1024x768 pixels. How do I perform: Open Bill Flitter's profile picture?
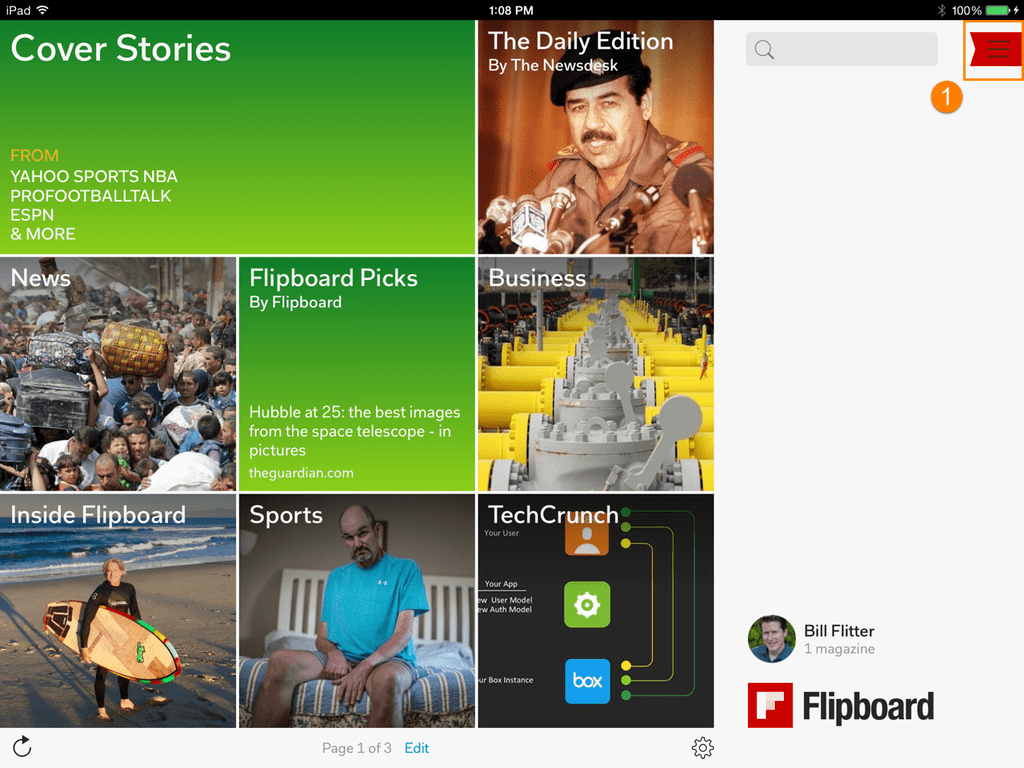click(x=771, y=639)
